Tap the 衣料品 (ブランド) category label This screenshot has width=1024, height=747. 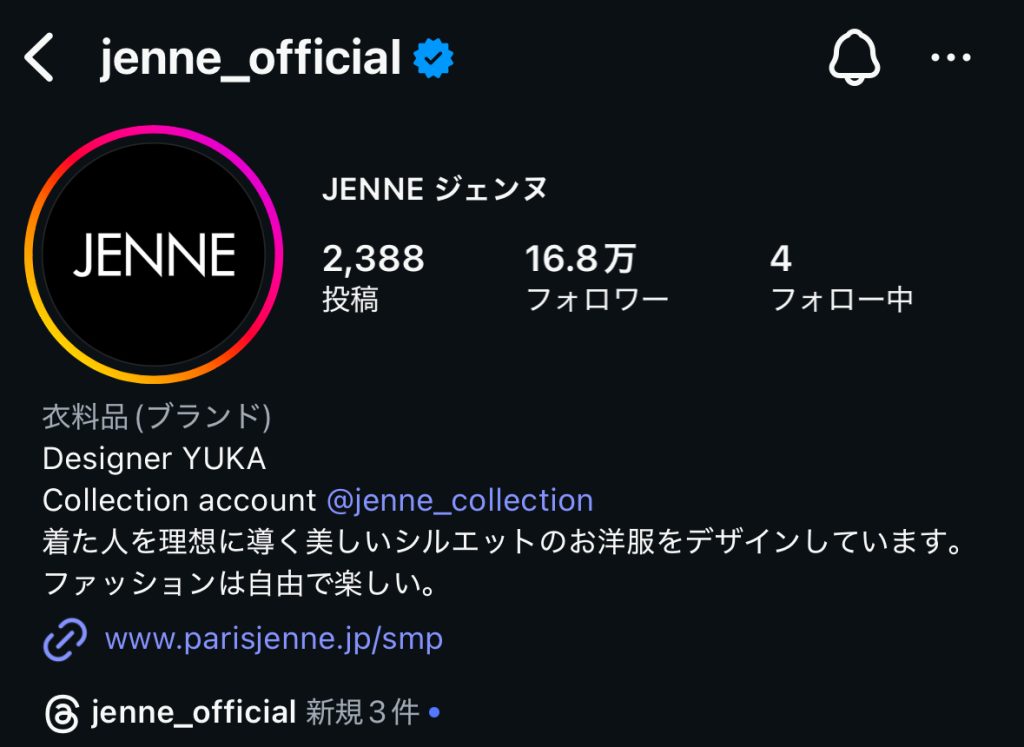tap(157, 416)
